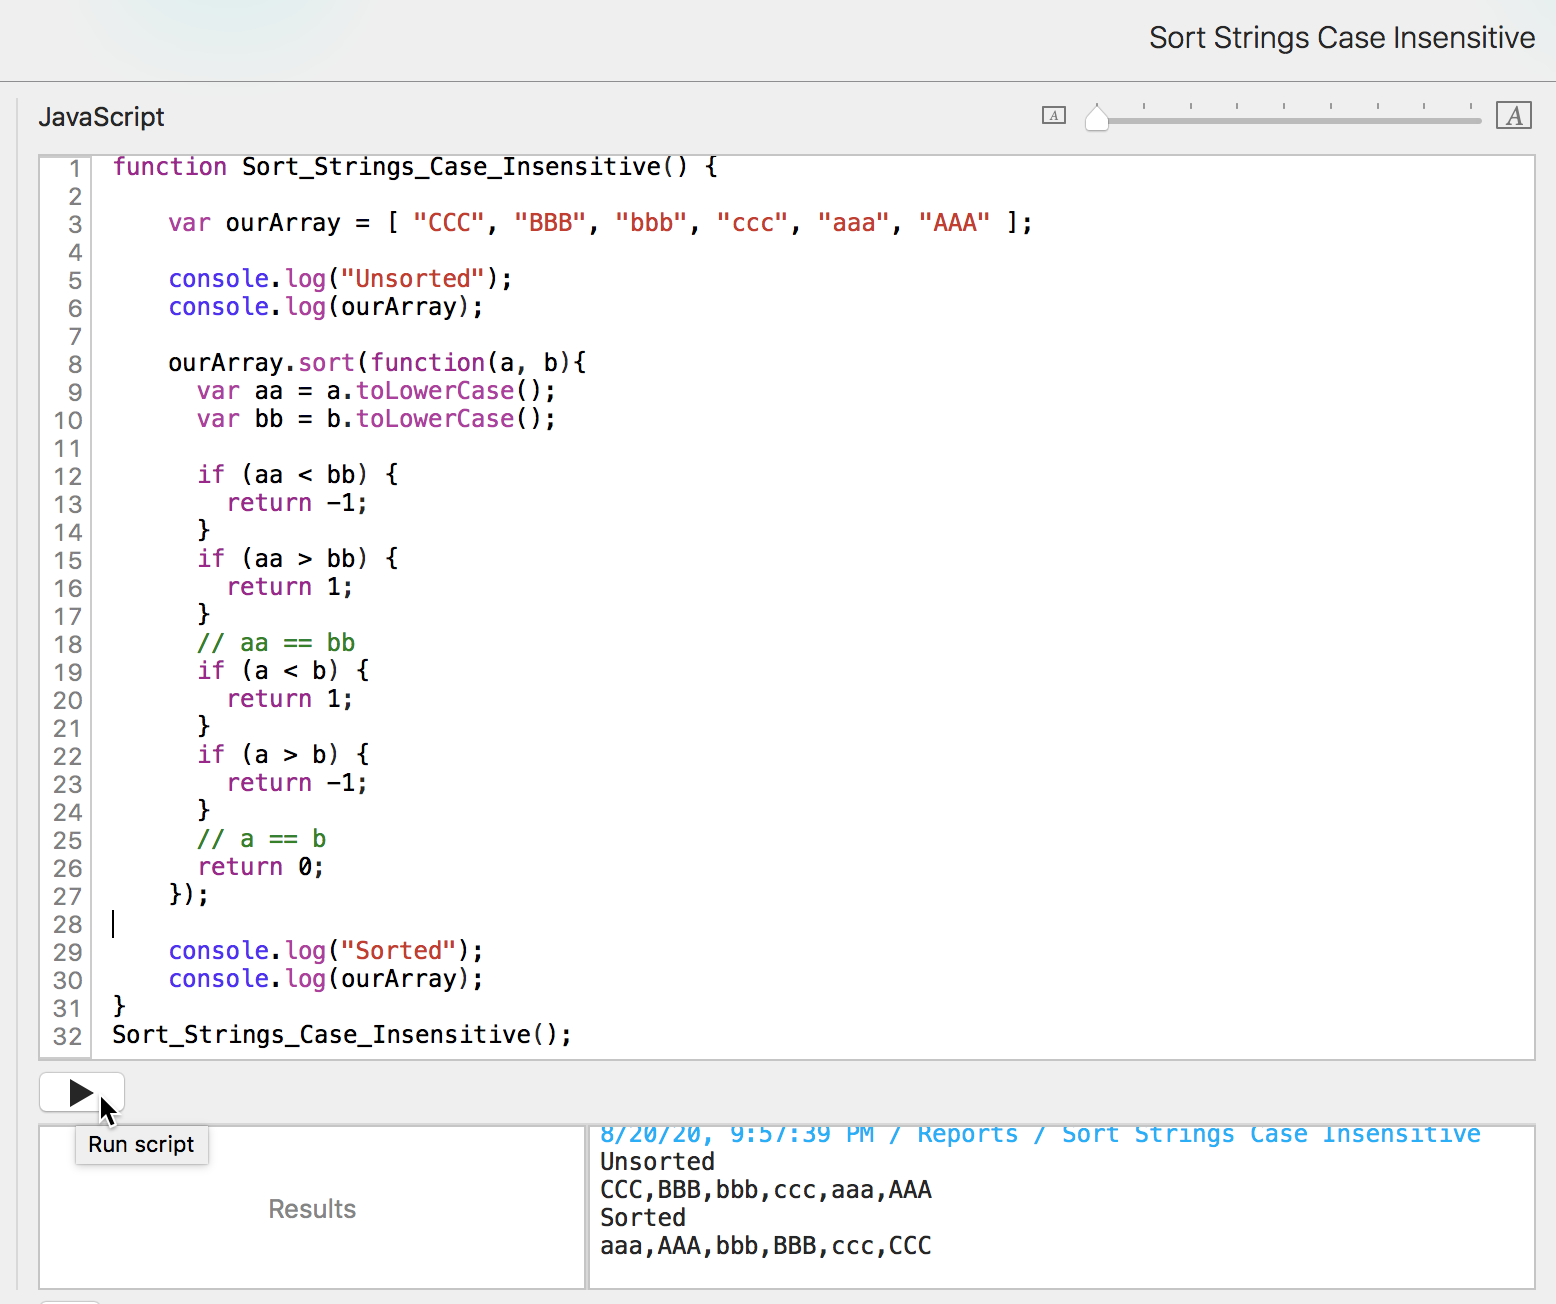Click the var ourArray declaration line
Image resolution: width=1556 pixels, height=1304 pixels.
(599, 223)
